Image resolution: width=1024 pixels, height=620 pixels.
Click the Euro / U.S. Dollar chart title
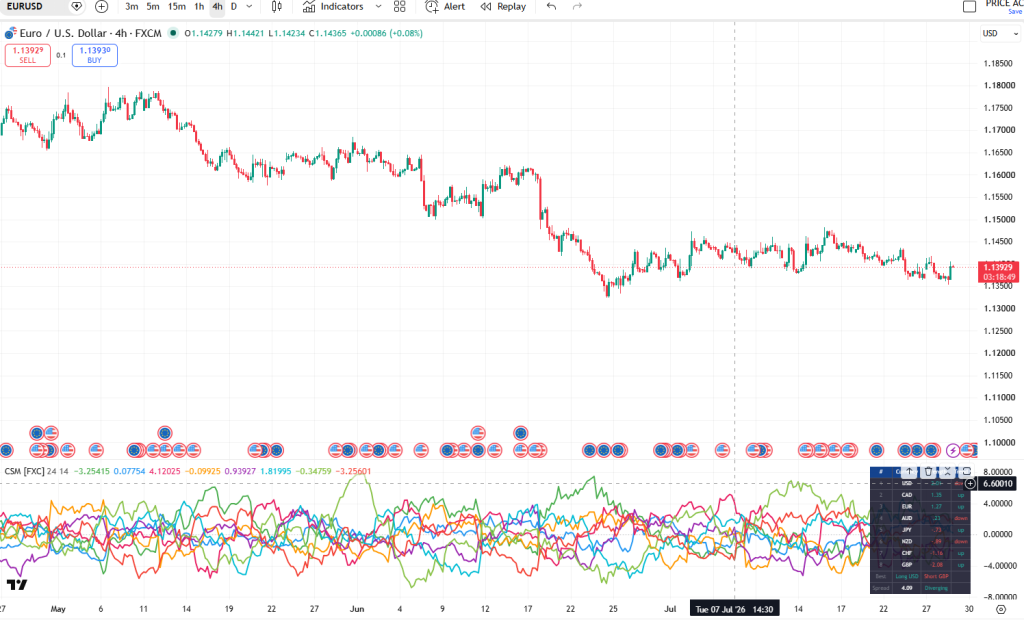click(x=90, y=33)
